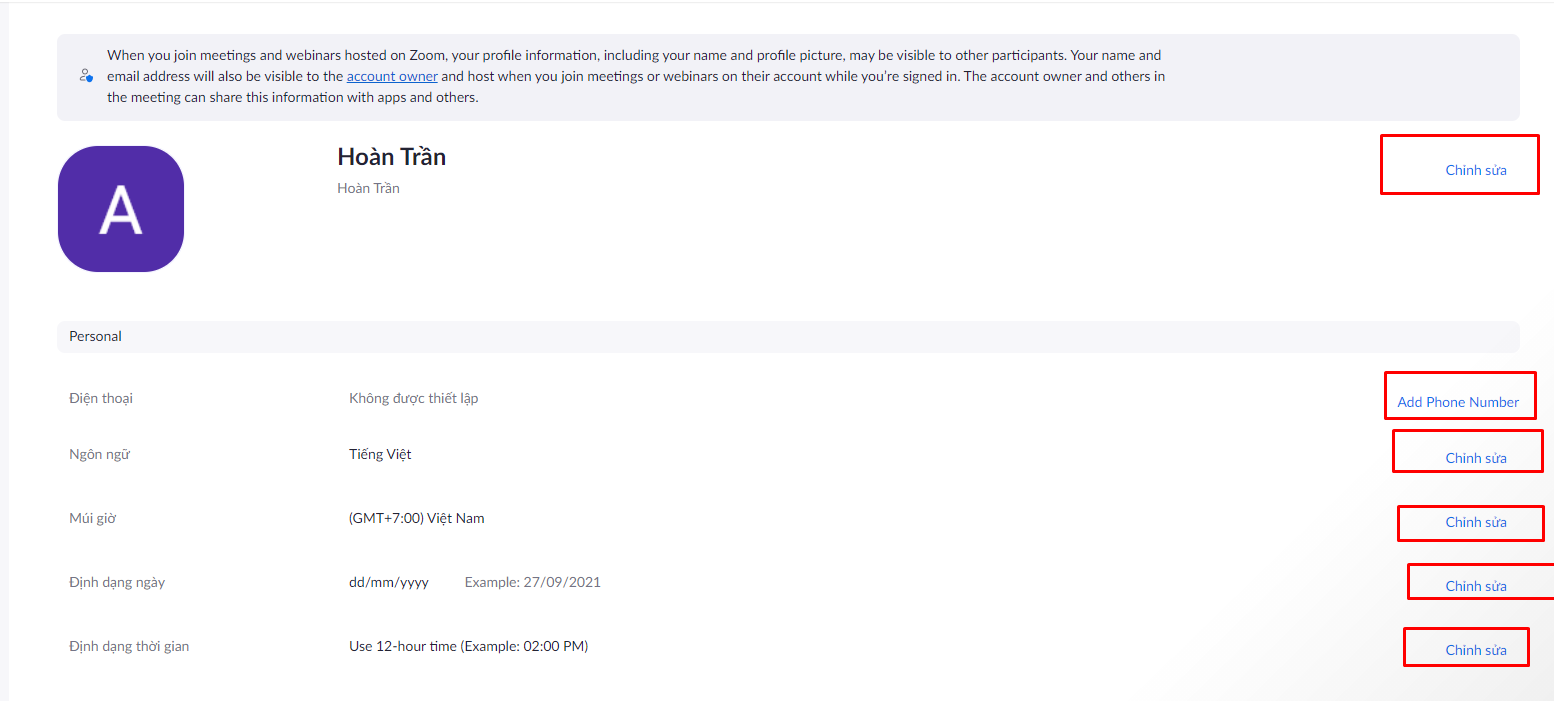Click the (GMT+7:00) Việt Nam value
Image resolution: width=1554 pixels, height=701 pixels.
click(416, 518)
